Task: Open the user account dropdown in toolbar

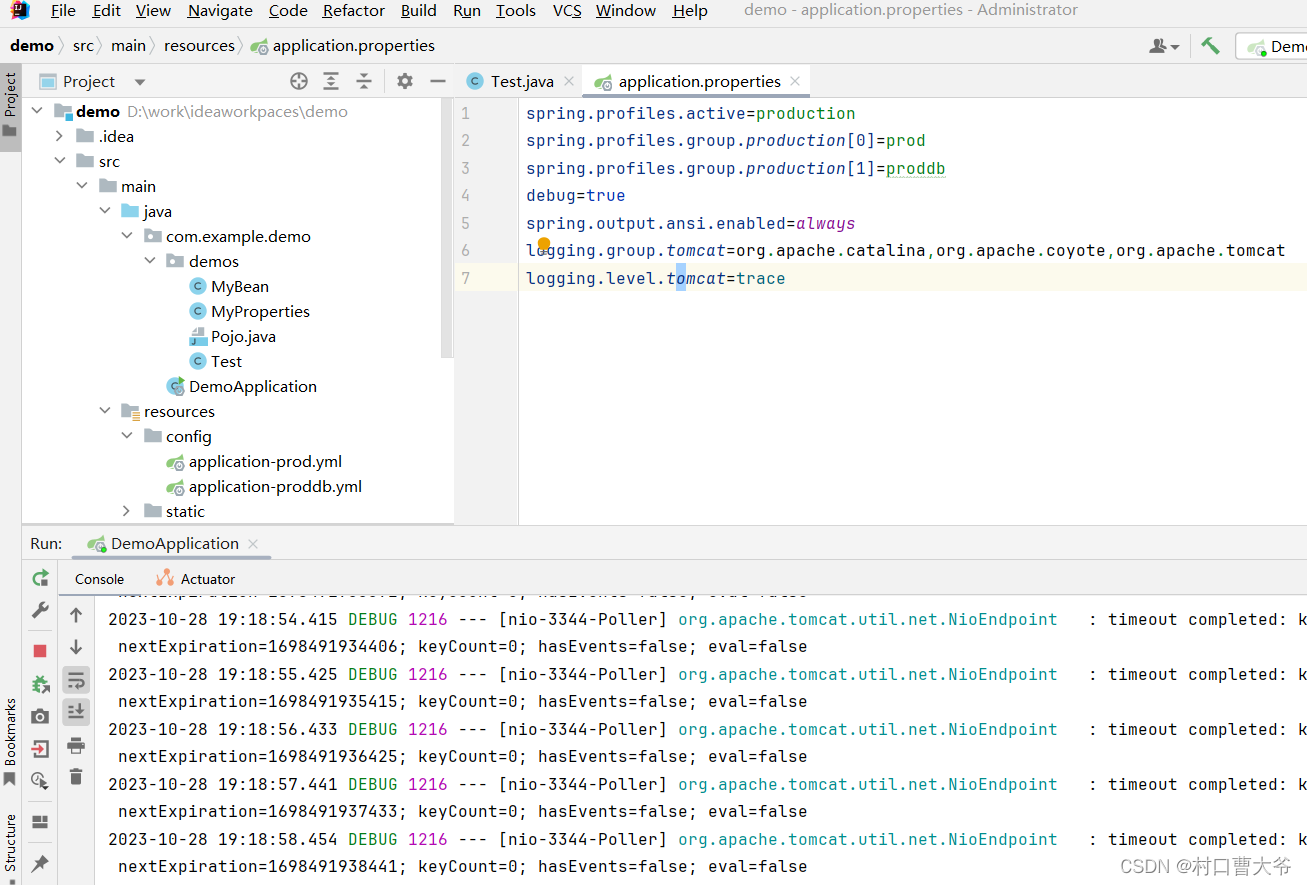Action: [x=1164, y=46]
